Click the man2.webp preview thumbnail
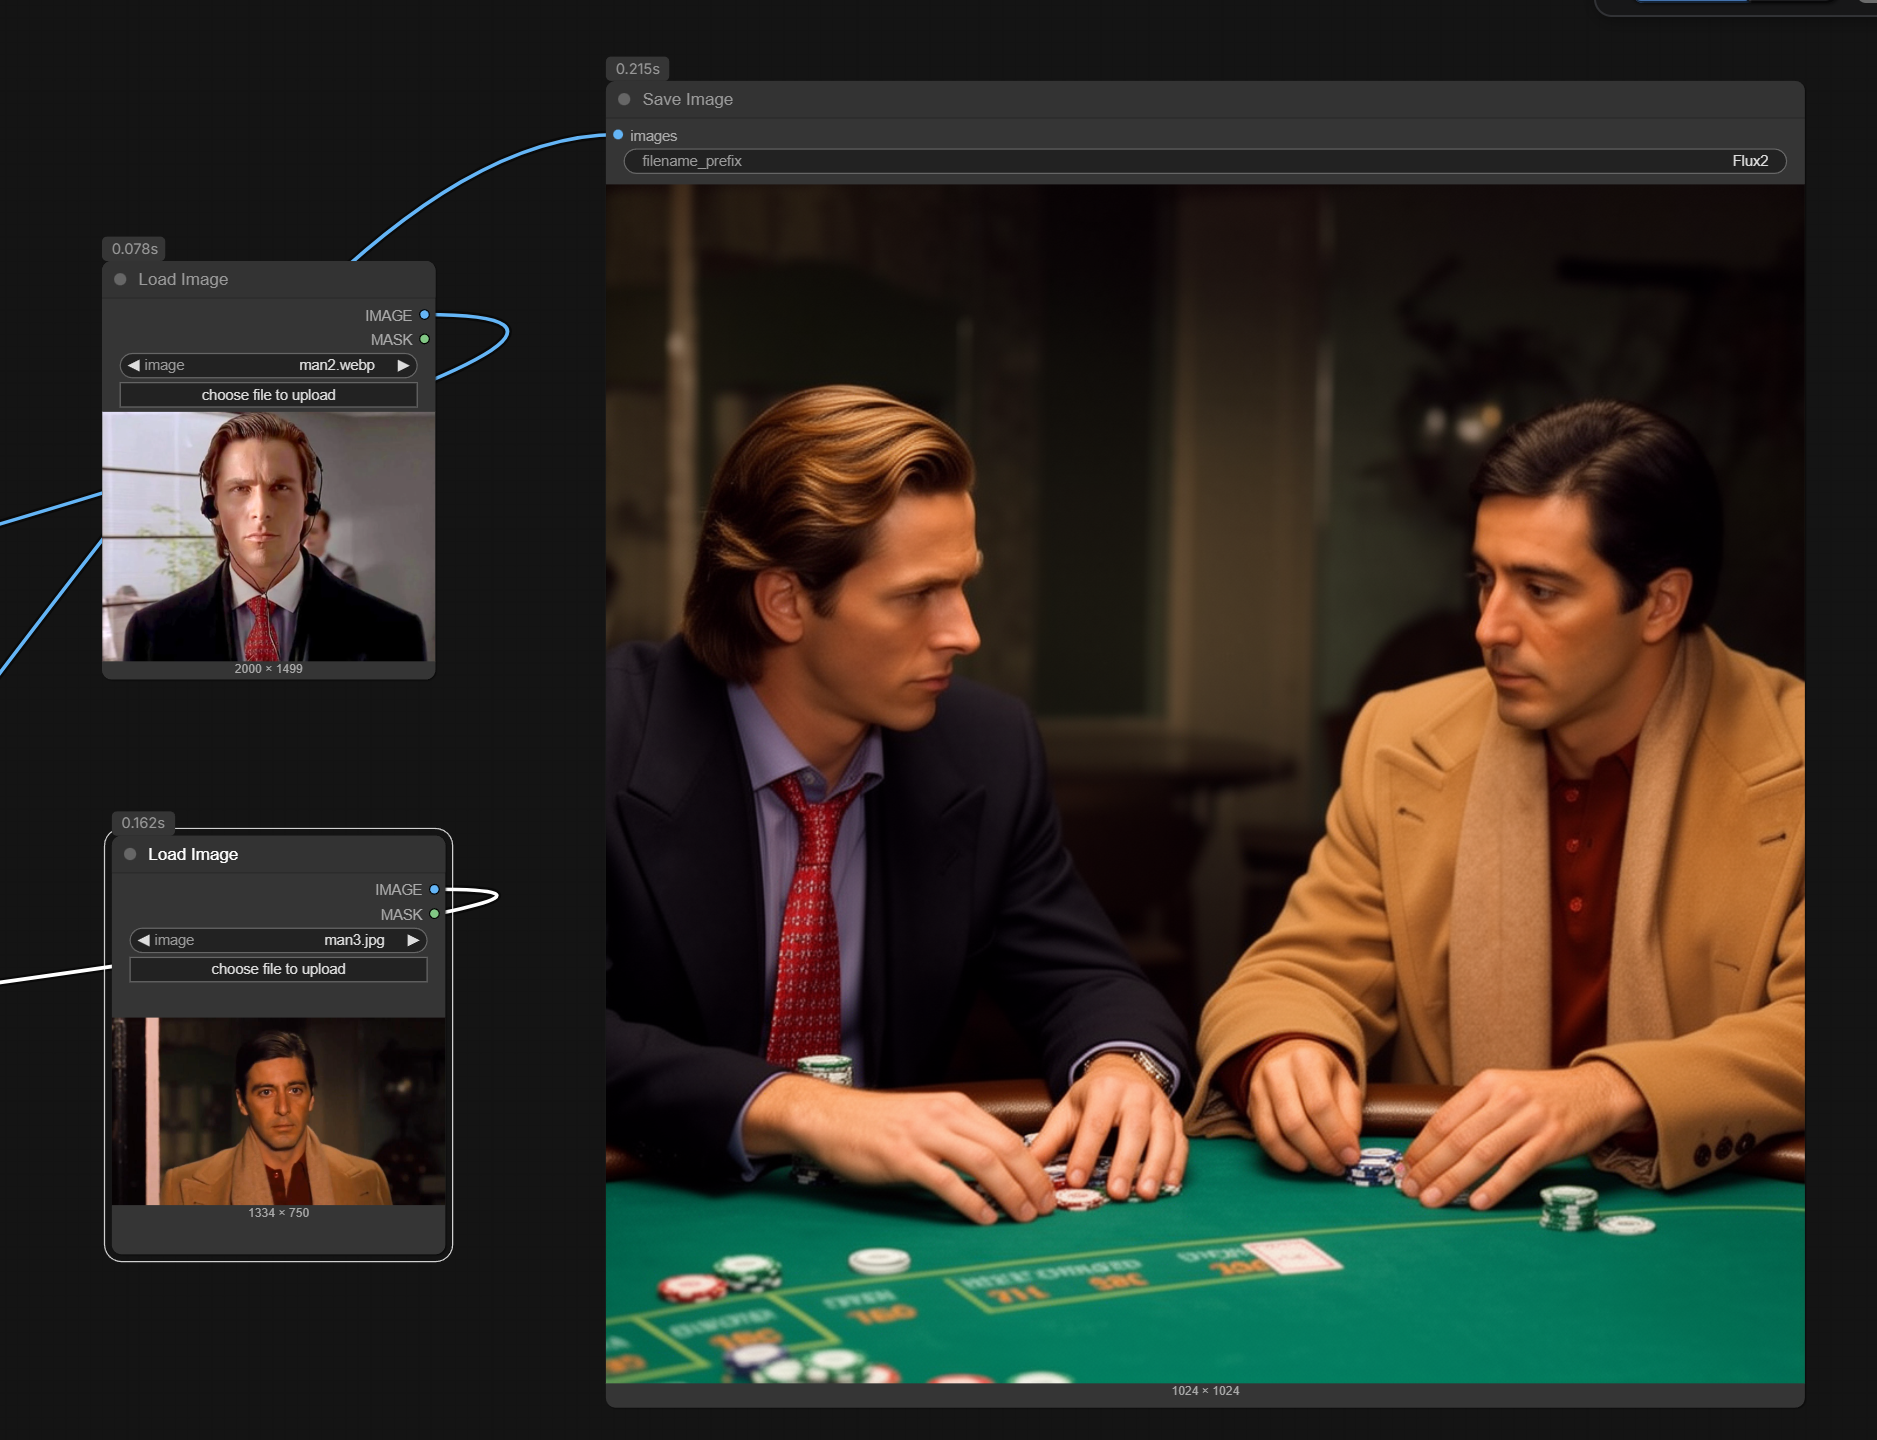1877x1440 pixels. point(268,537)
